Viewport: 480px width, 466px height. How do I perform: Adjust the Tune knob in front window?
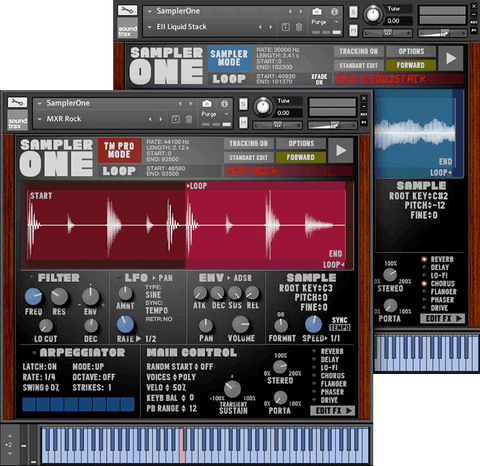coord(263,107)
